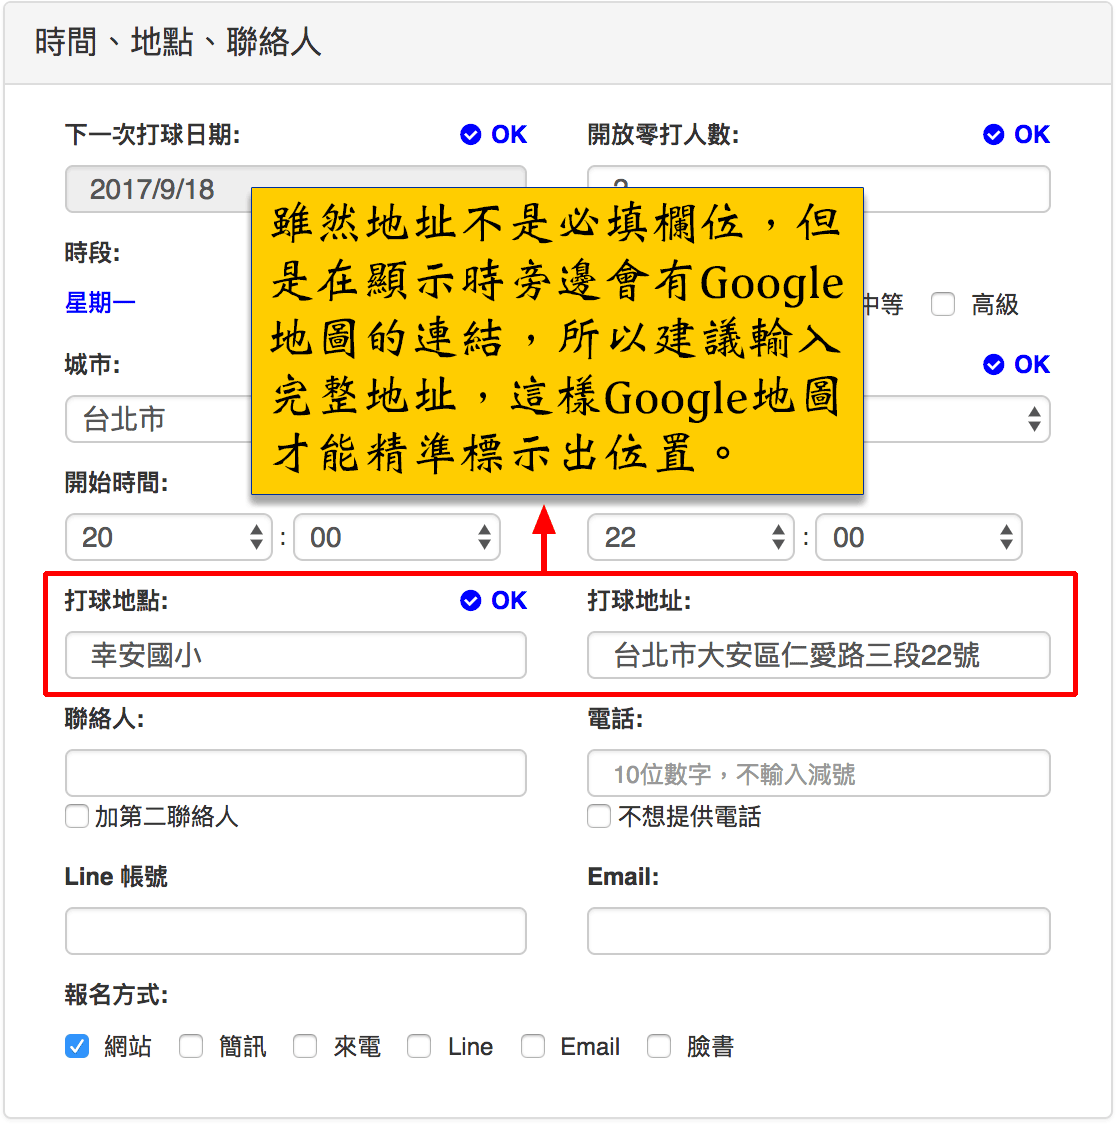The height and width of the screenshot is (1124, 1116).
Task: Click OK check icon beside 開放零打人數
Action: [993, 135]
